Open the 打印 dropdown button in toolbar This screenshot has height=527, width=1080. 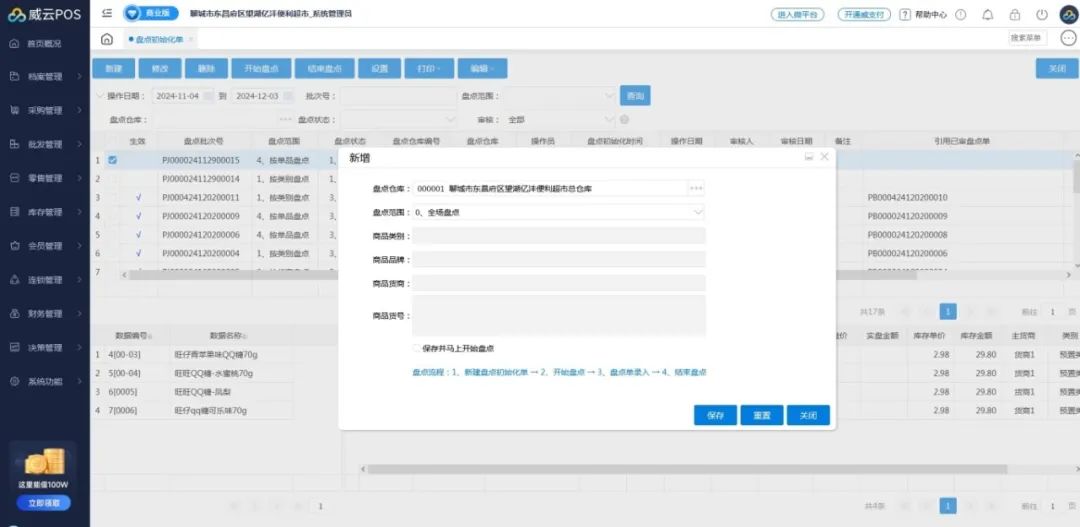point(429,69)
